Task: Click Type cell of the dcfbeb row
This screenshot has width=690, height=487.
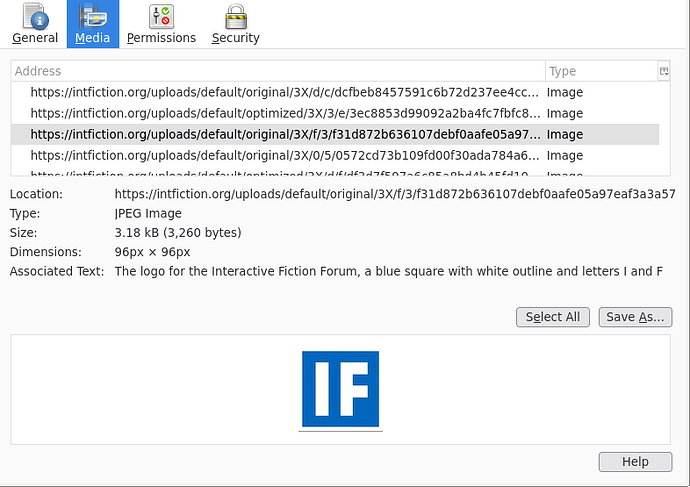Action: (x=565, y=92)
